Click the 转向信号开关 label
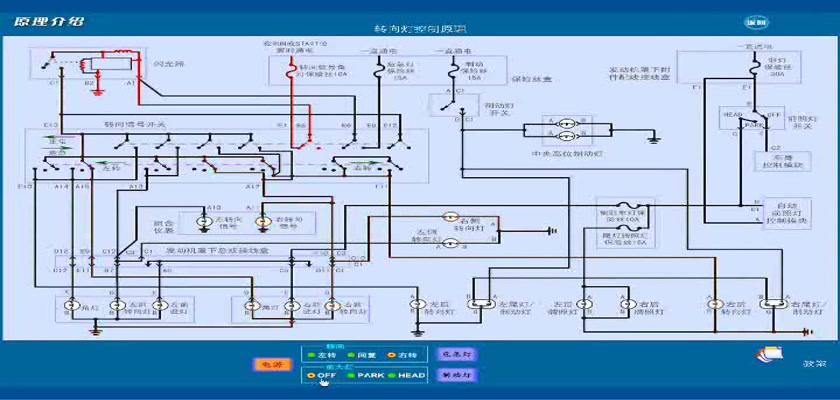840x400 pixels. [x=134, y=124]
